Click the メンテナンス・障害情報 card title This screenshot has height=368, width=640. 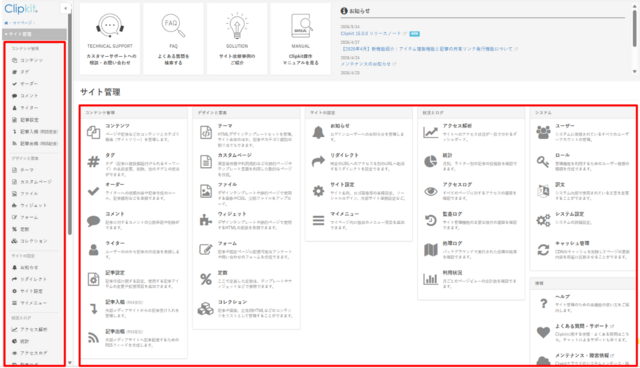tap(582, 355)
